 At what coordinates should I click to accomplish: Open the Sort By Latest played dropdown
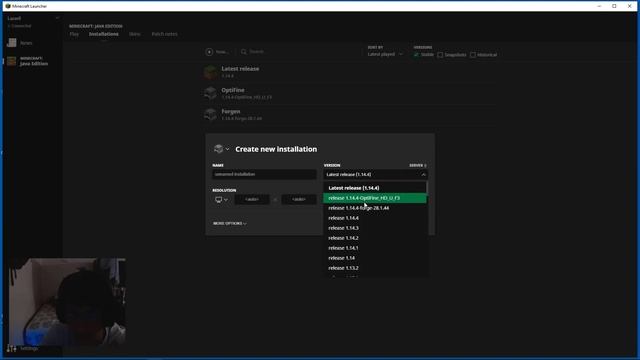click(x=385, y=54)
